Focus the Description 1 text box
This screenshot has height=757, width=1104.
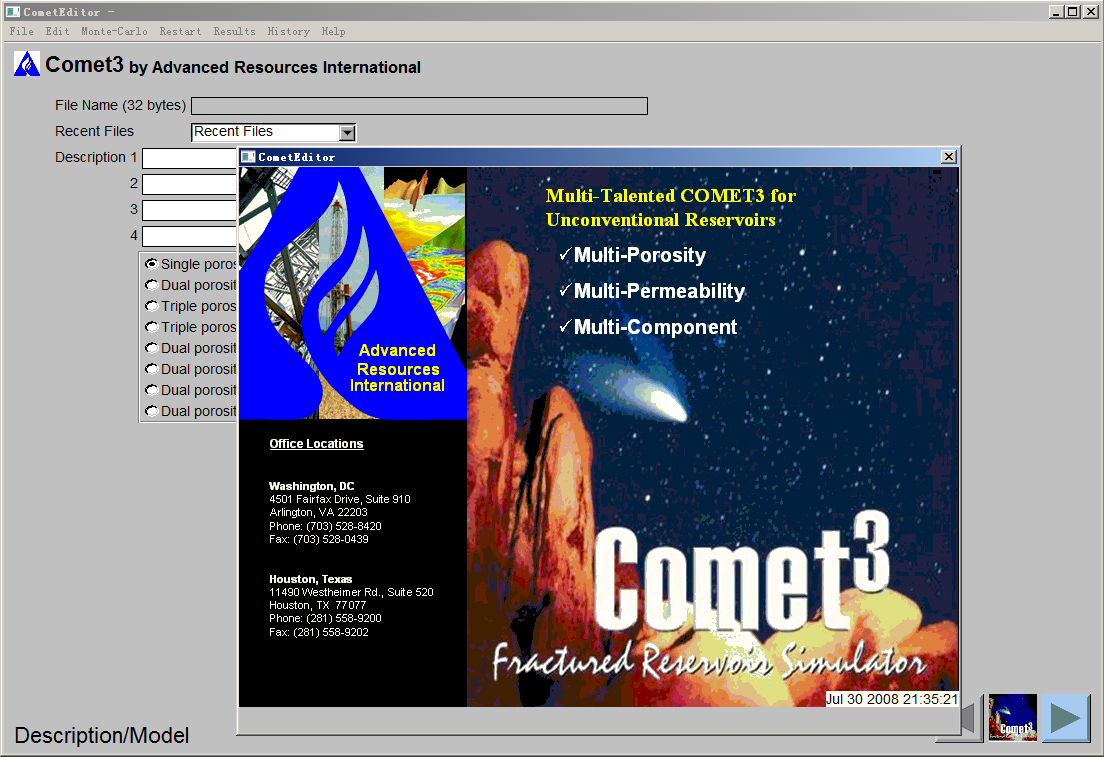point(190,158)
